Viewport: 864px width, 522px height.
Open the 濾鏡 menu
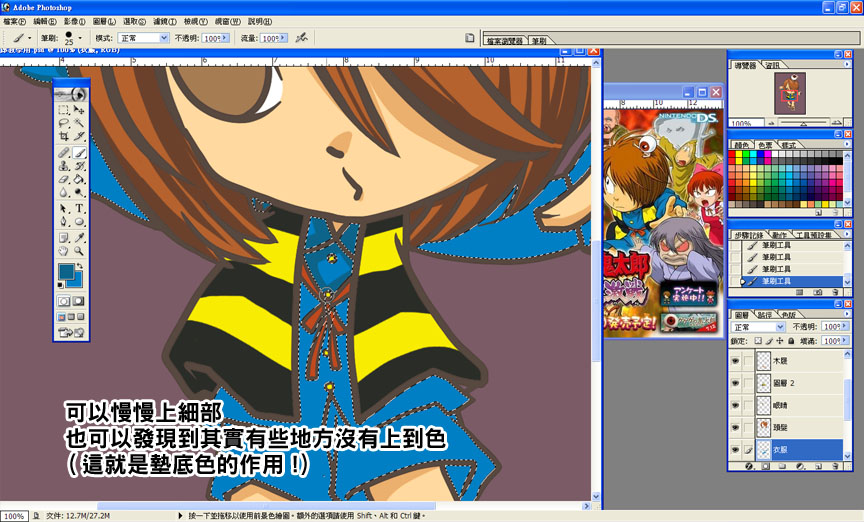165,21
